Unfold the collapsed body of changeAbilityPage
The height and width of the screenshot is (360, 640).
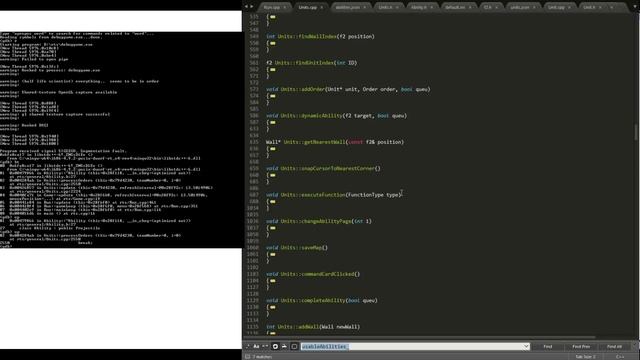(x=273, y=228)
